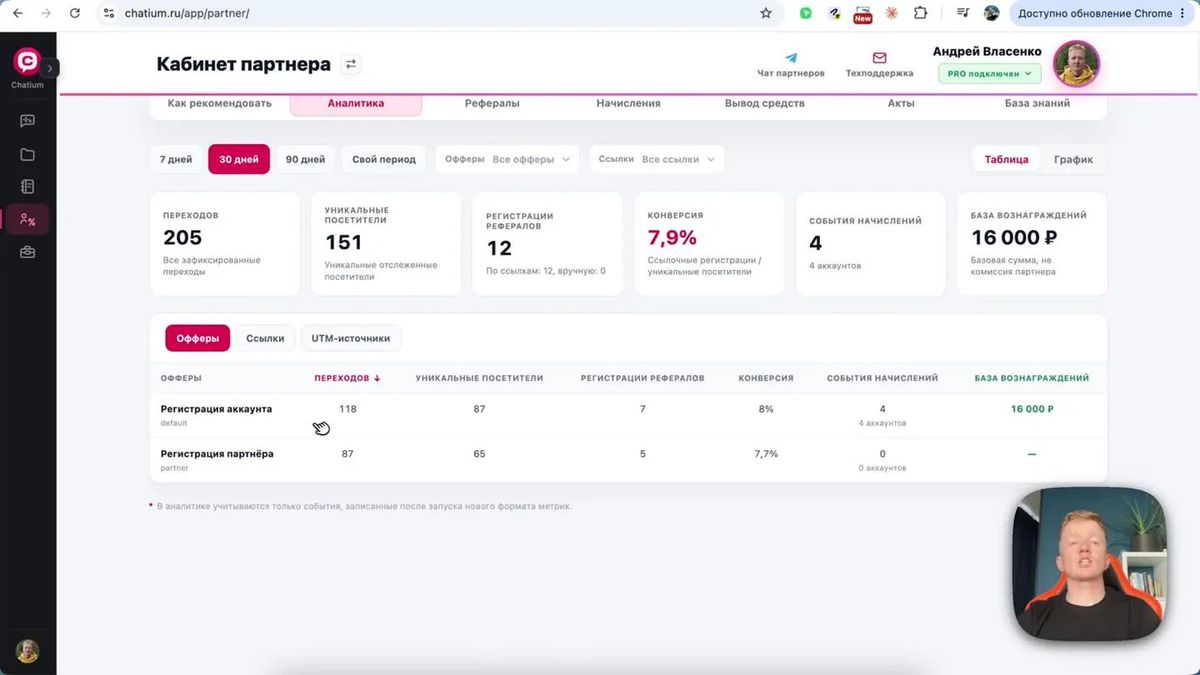The width and height of the screenshot is (1200, 675).
Task: Click Конверсия column header in table
Action: tap(766, 378)
